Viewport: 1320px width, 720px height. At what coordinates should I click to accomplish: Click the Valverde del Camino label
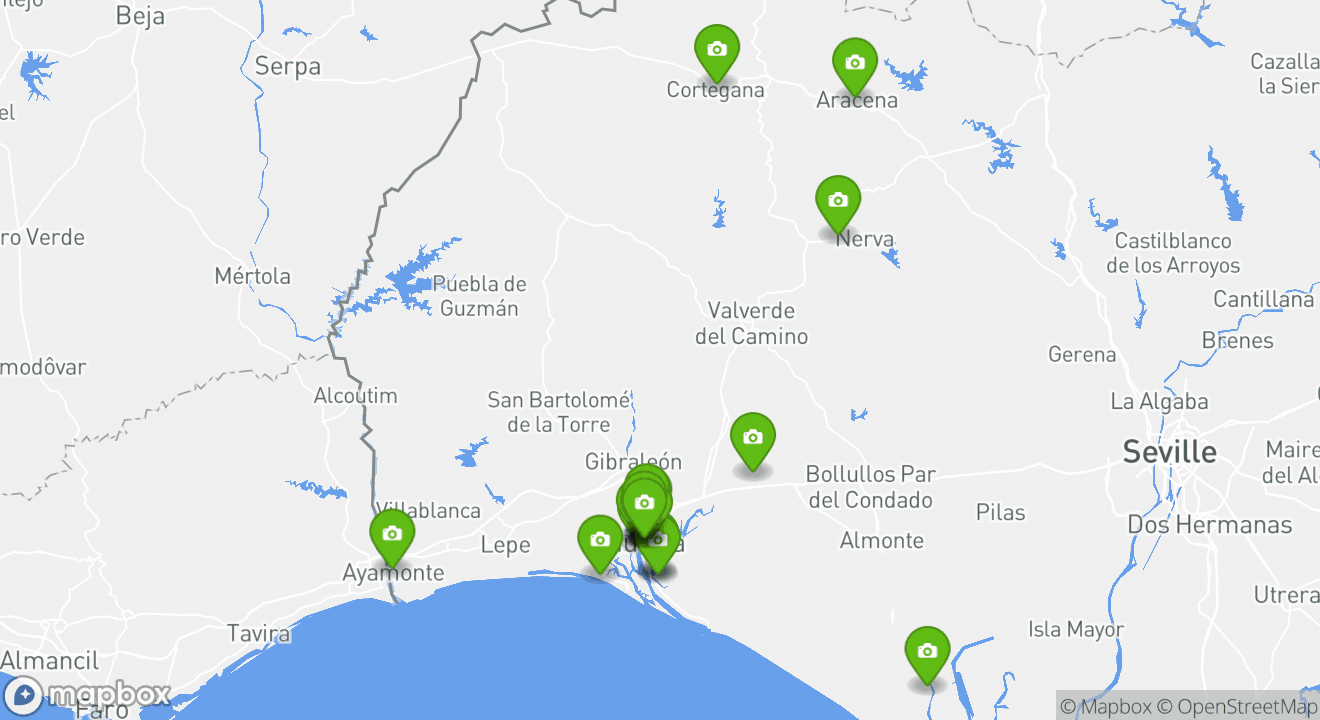tap(751, 323)
